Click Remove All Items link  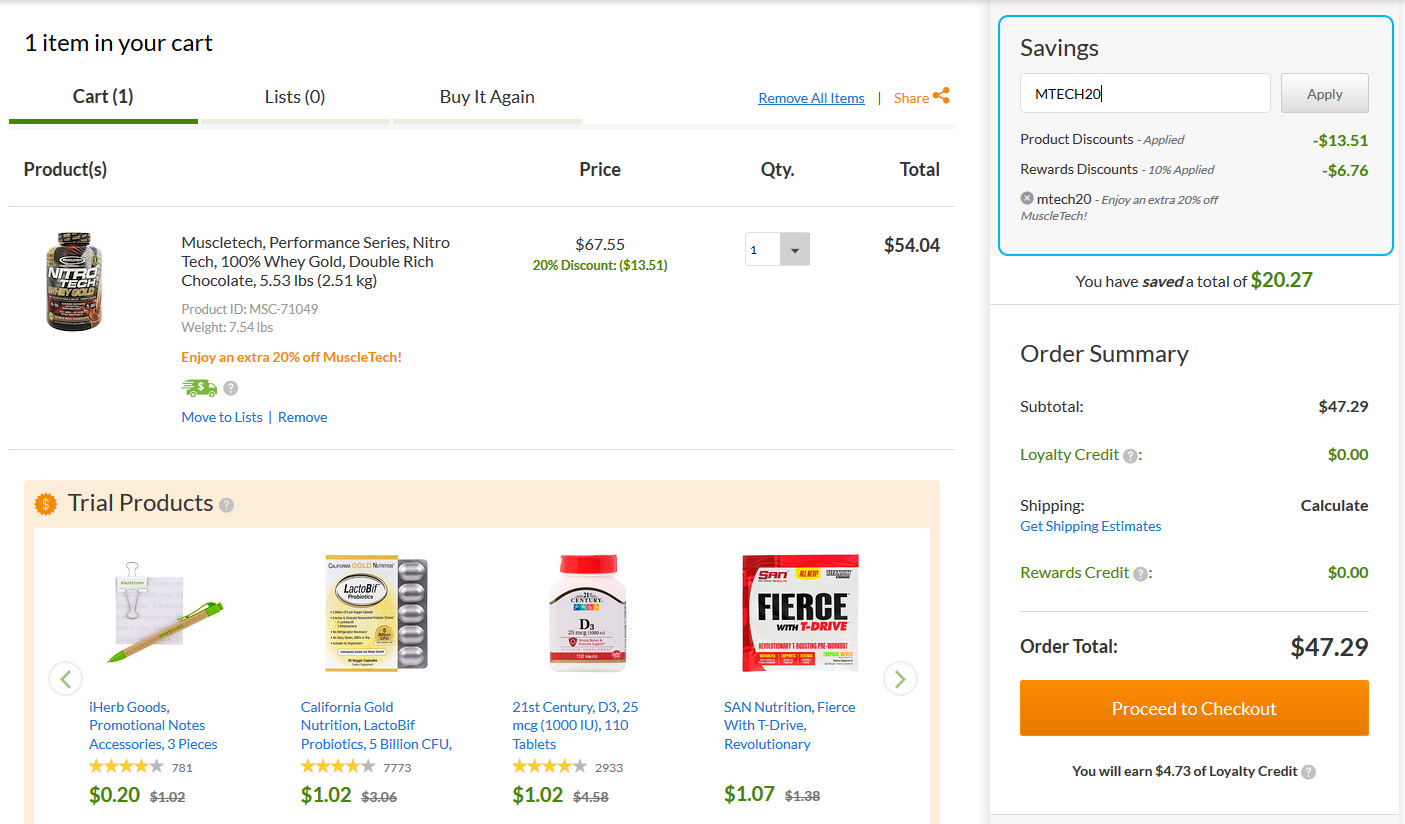(811, 98)
